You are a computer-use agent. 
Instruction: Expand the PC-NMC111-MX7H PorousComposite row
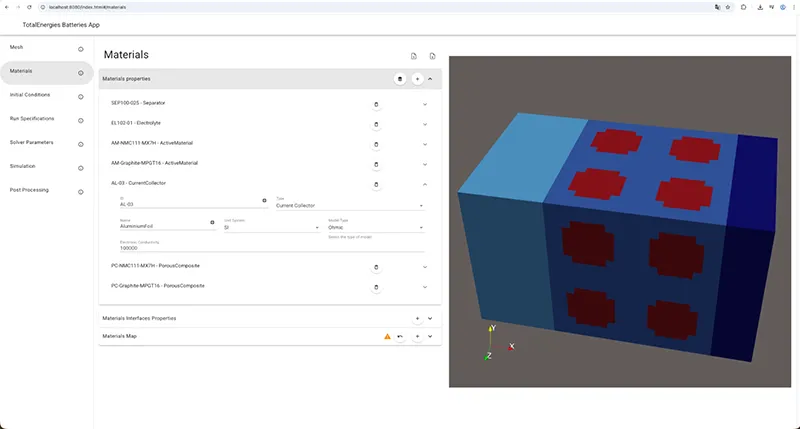coord(424,267)
